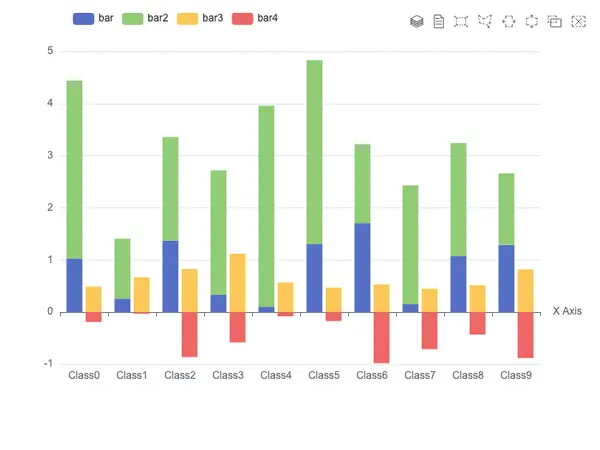Click the bar2 legend text label

(158, 18)
